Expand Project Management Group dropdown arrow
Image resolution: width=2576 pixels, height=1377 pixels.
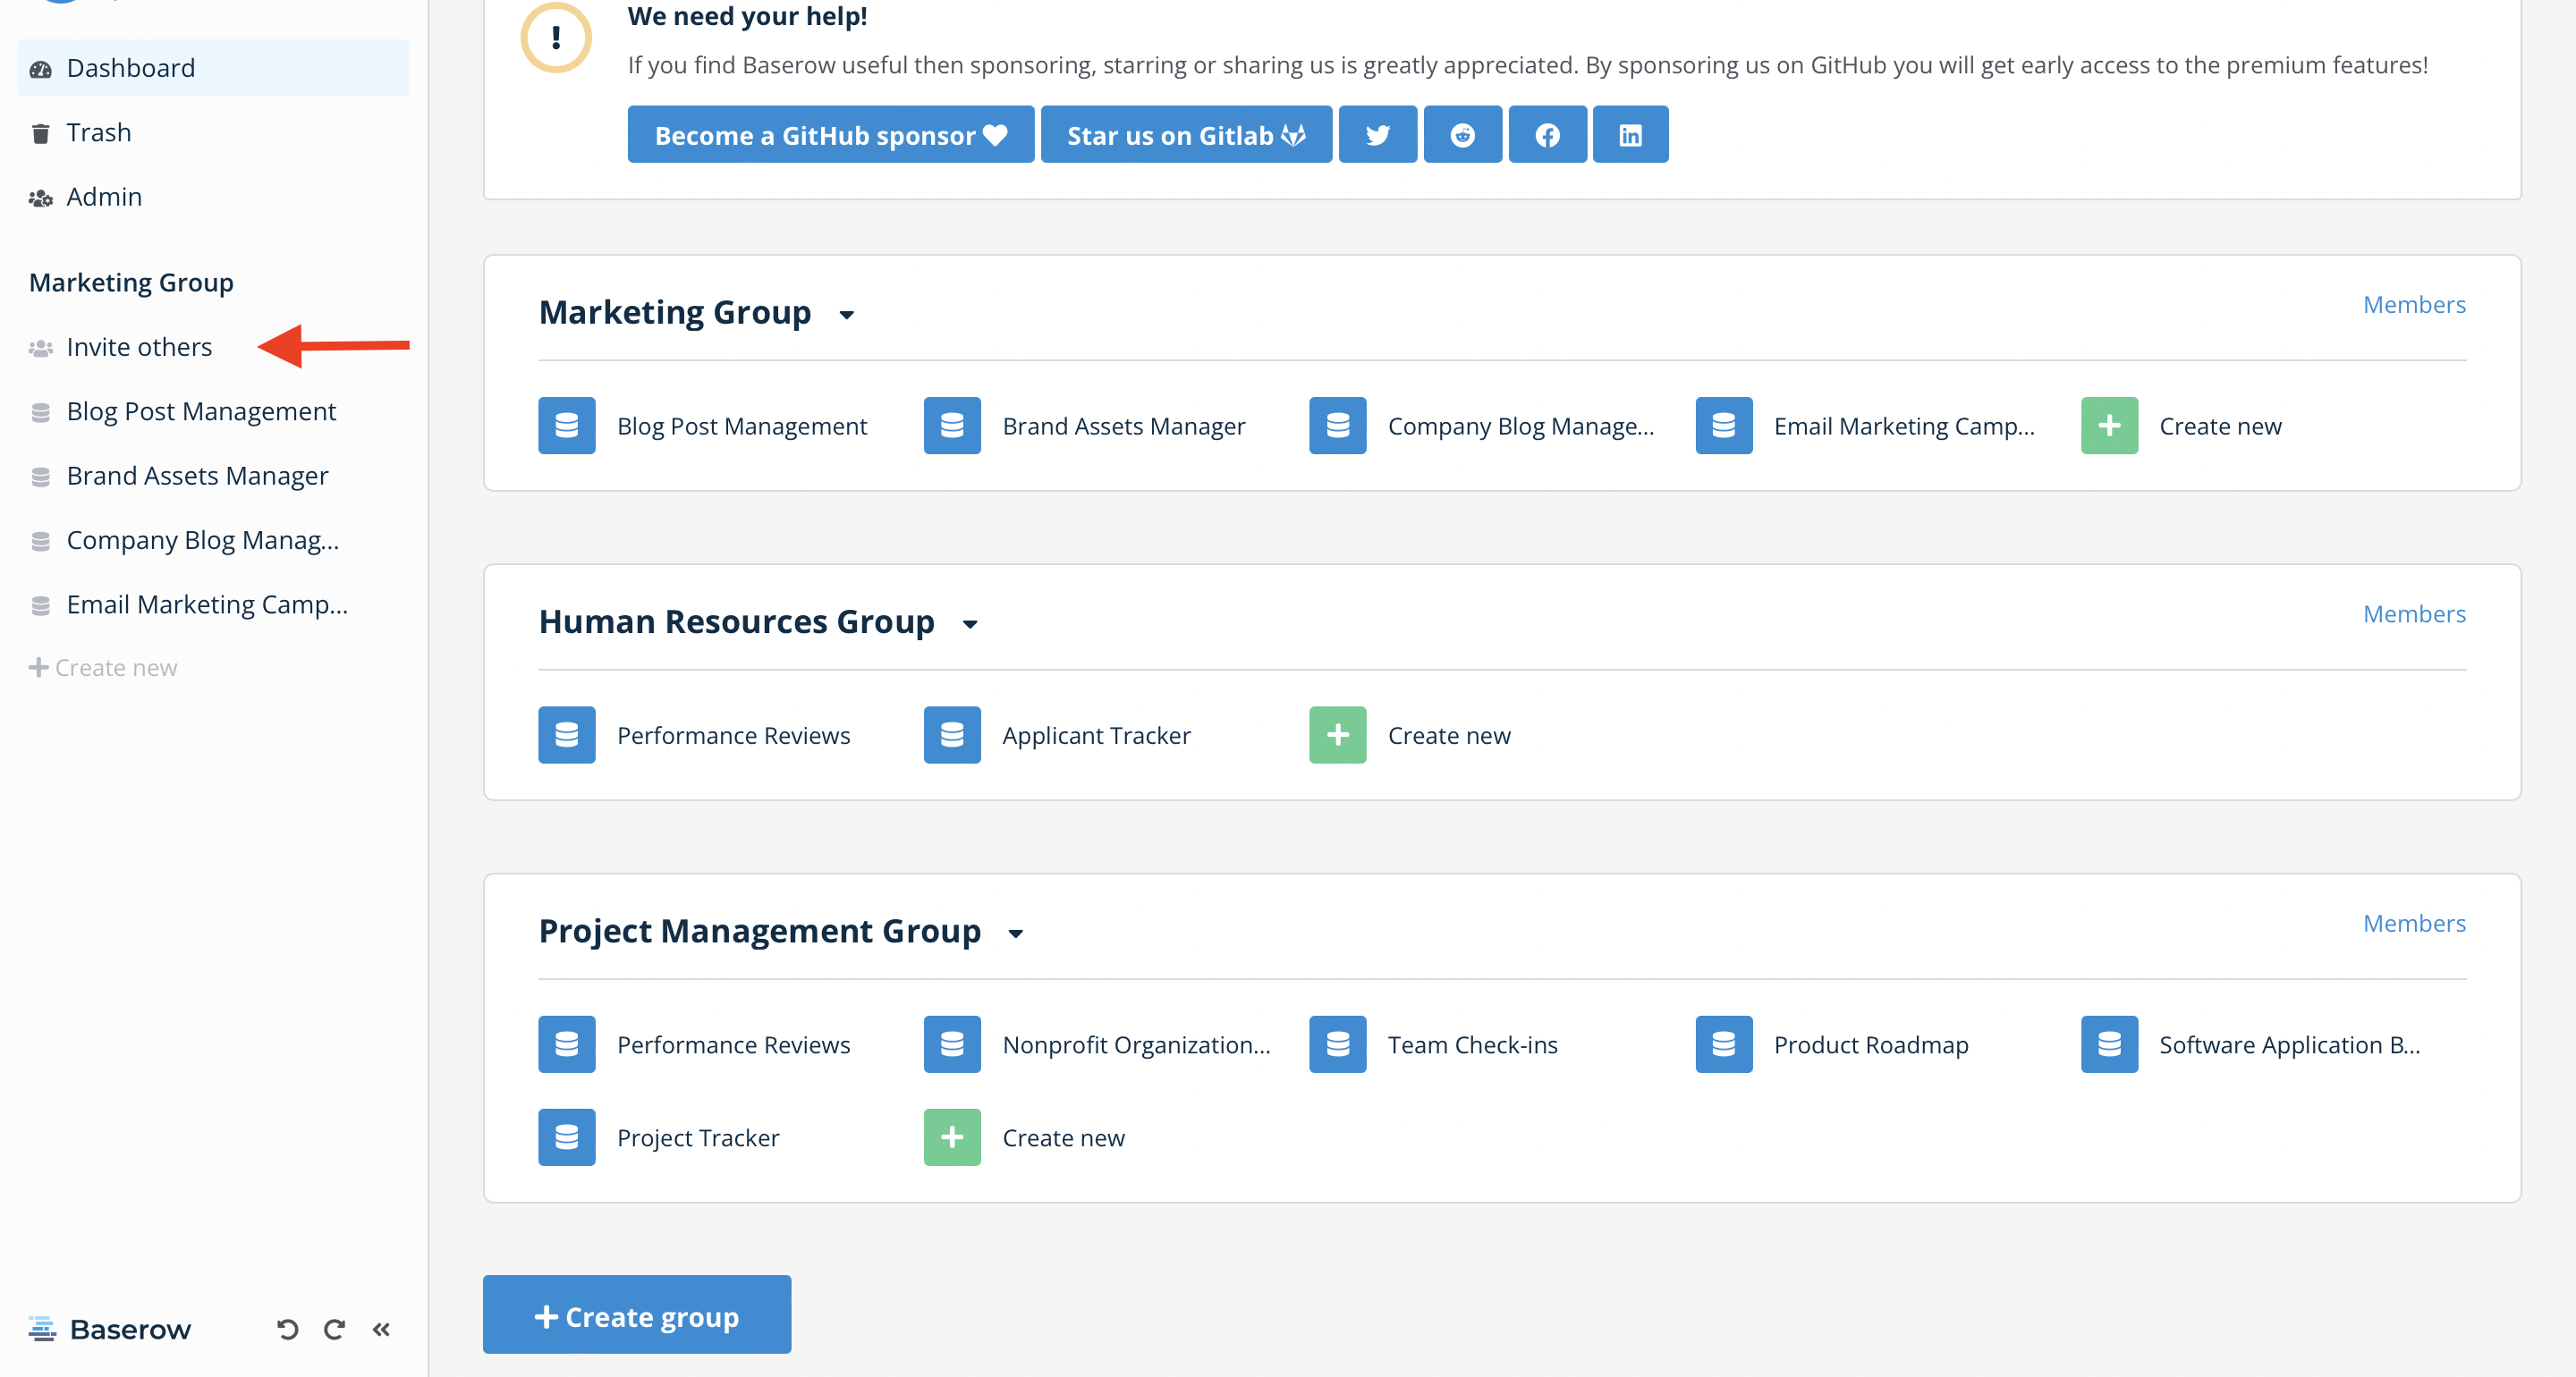click(1015, 934)
